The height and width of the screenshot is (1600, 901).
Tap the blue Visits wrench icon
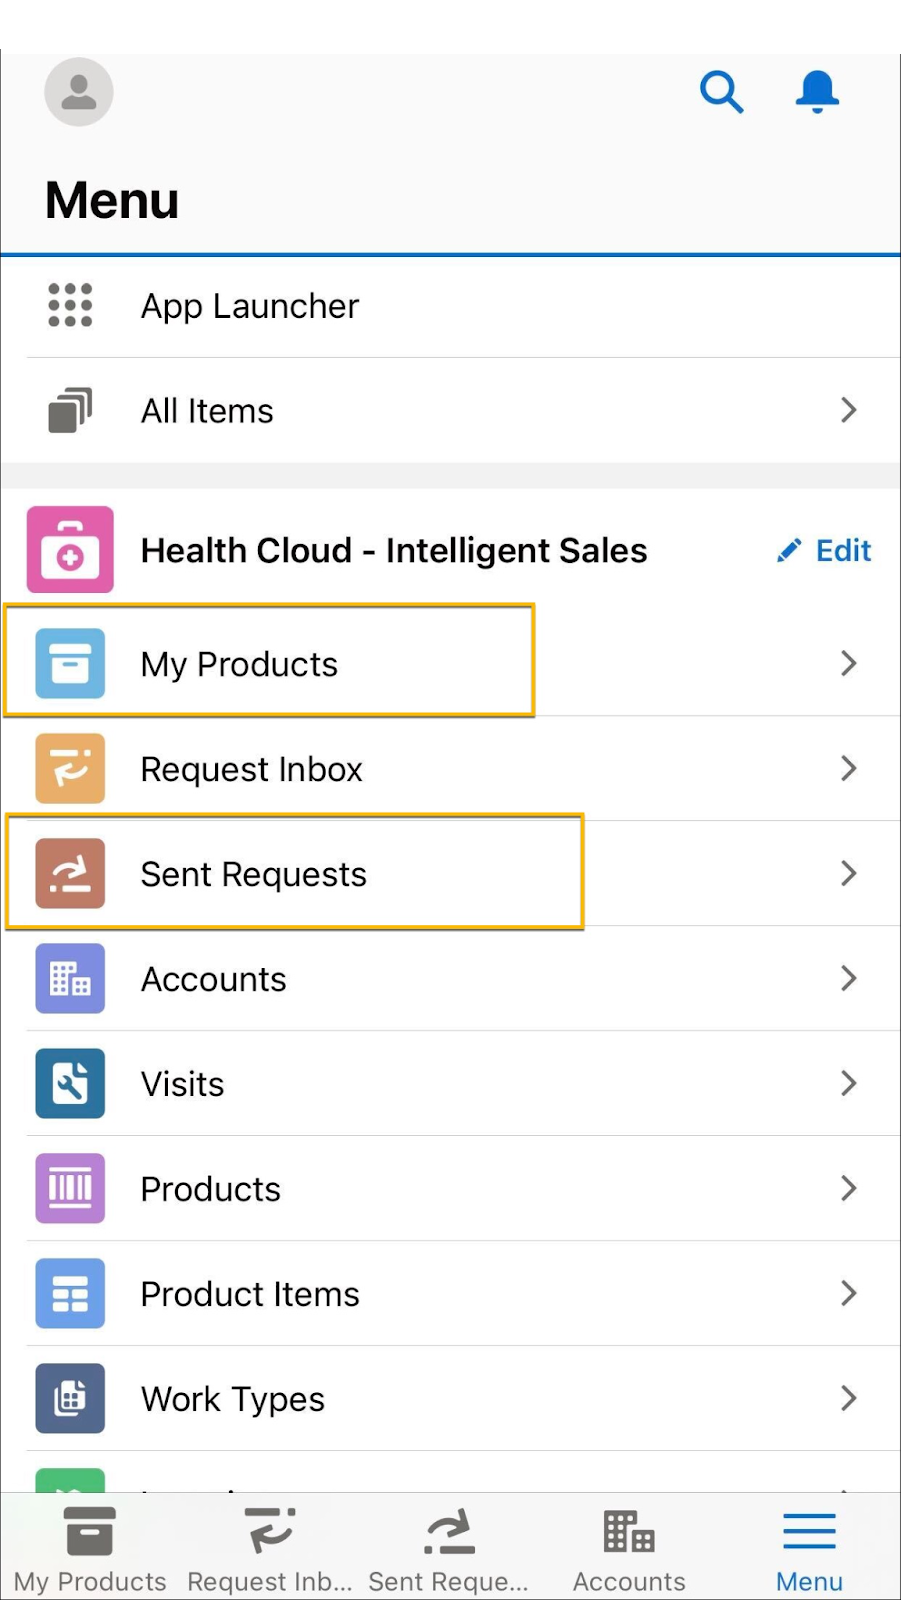pos(70,1083)
